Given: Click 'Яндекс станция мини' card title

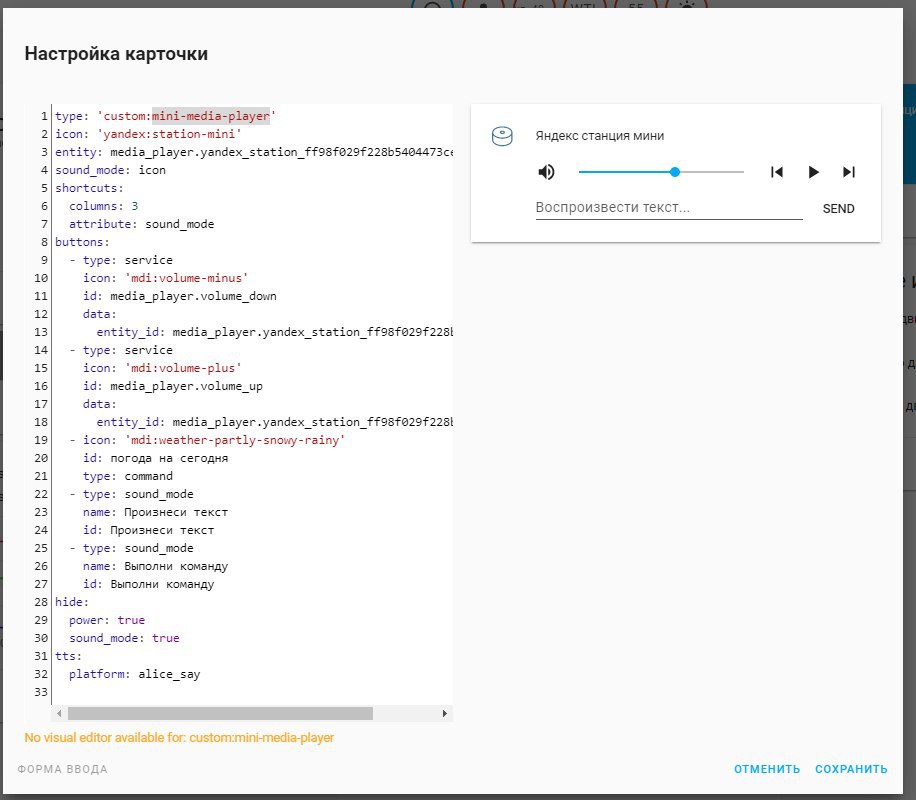Looking at the screenshot, I should (x=599, y=136).
